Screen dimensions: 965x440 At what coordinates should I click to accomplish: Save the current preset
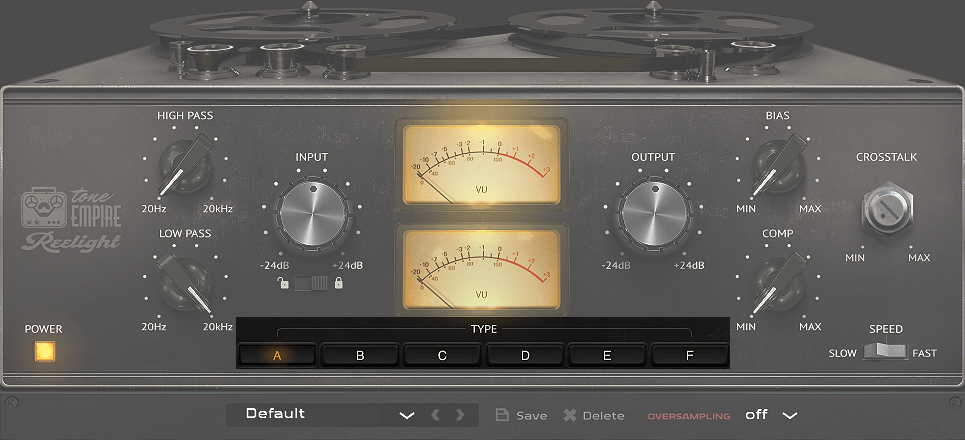click(521, 415)
